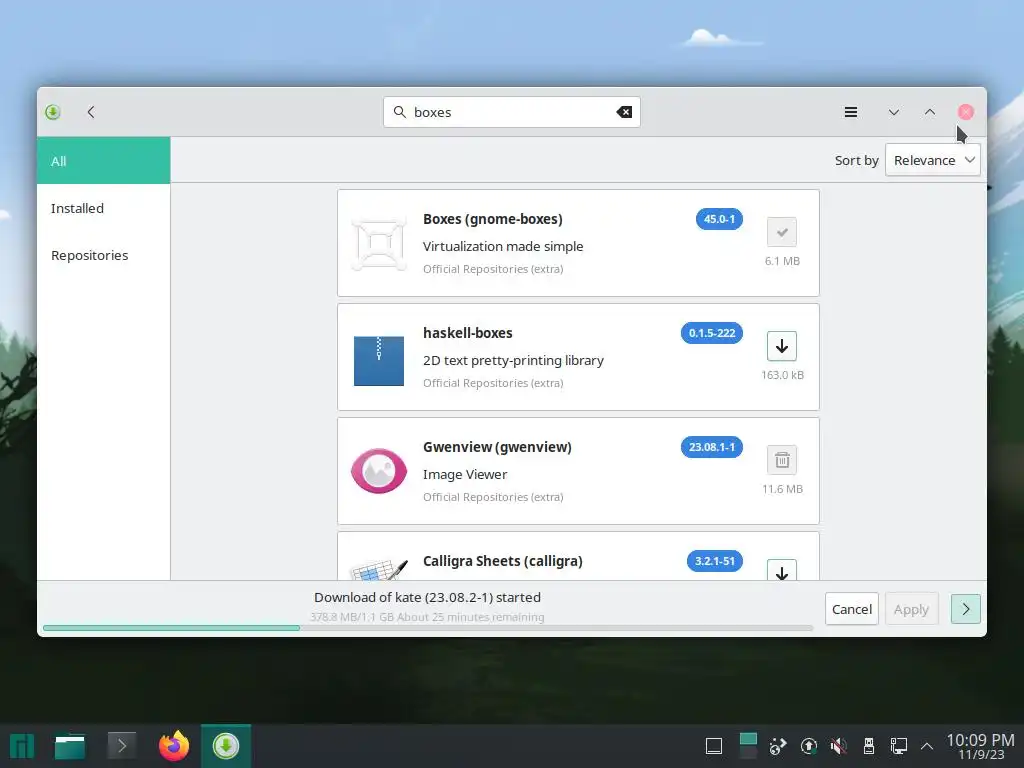Maximize window with up chevron

click(929, 112)
